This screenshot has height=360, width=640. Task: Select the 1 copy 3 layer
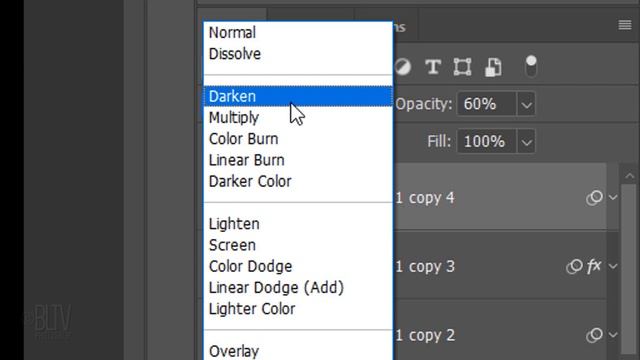coord(500,266)
